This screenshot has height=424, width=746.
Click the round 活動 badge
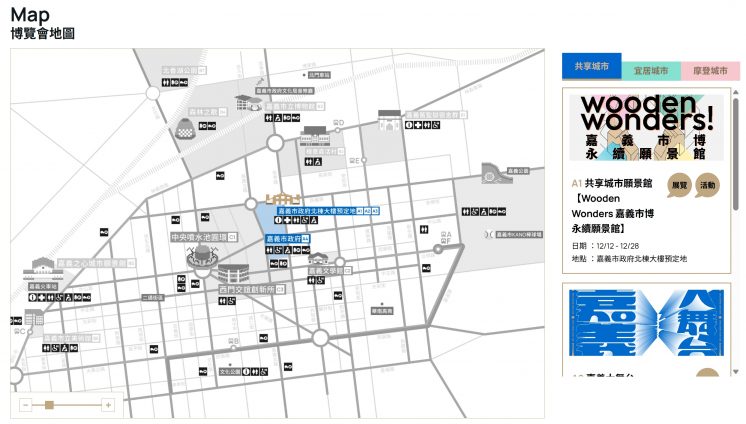pyautogui.click(x=708, y=186)
